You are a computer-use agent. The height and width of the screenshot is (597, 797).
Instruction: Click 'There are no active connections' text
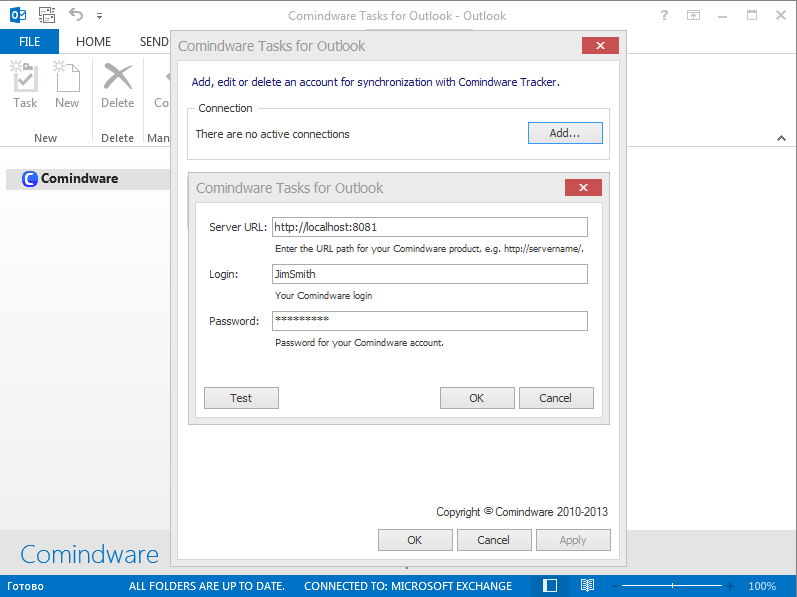(272, 134)
